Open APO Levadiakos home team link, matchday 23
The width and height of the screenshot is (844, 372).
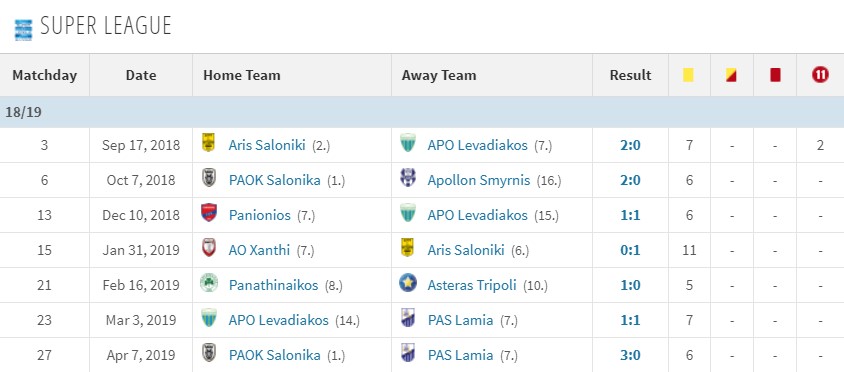(278, 320)
